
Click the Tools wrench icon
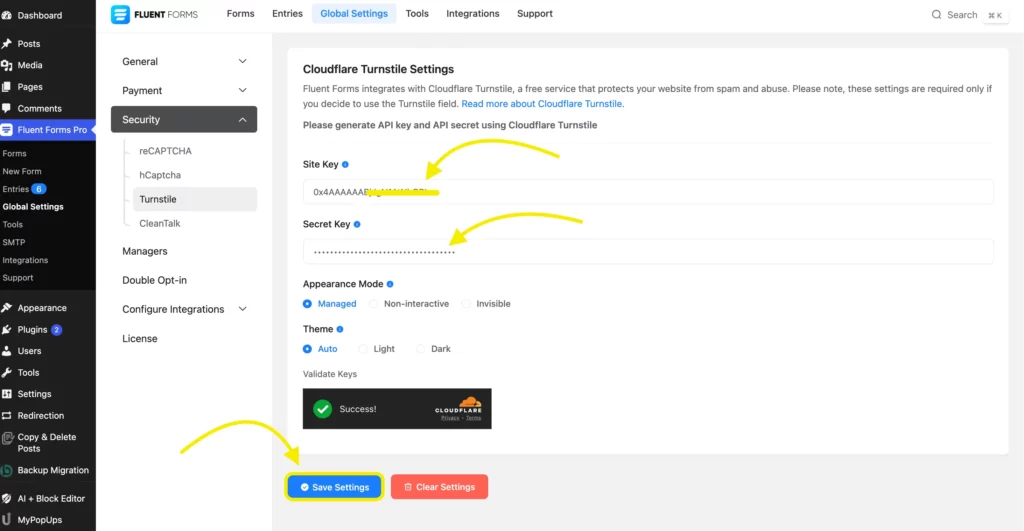click(x=7, y=372)
